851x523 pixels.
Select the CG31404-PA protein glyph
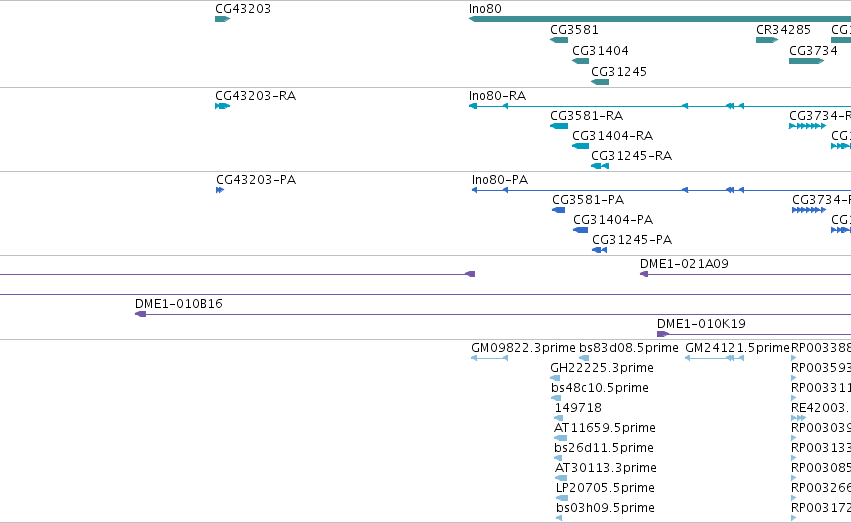click(x=581, y=230)
